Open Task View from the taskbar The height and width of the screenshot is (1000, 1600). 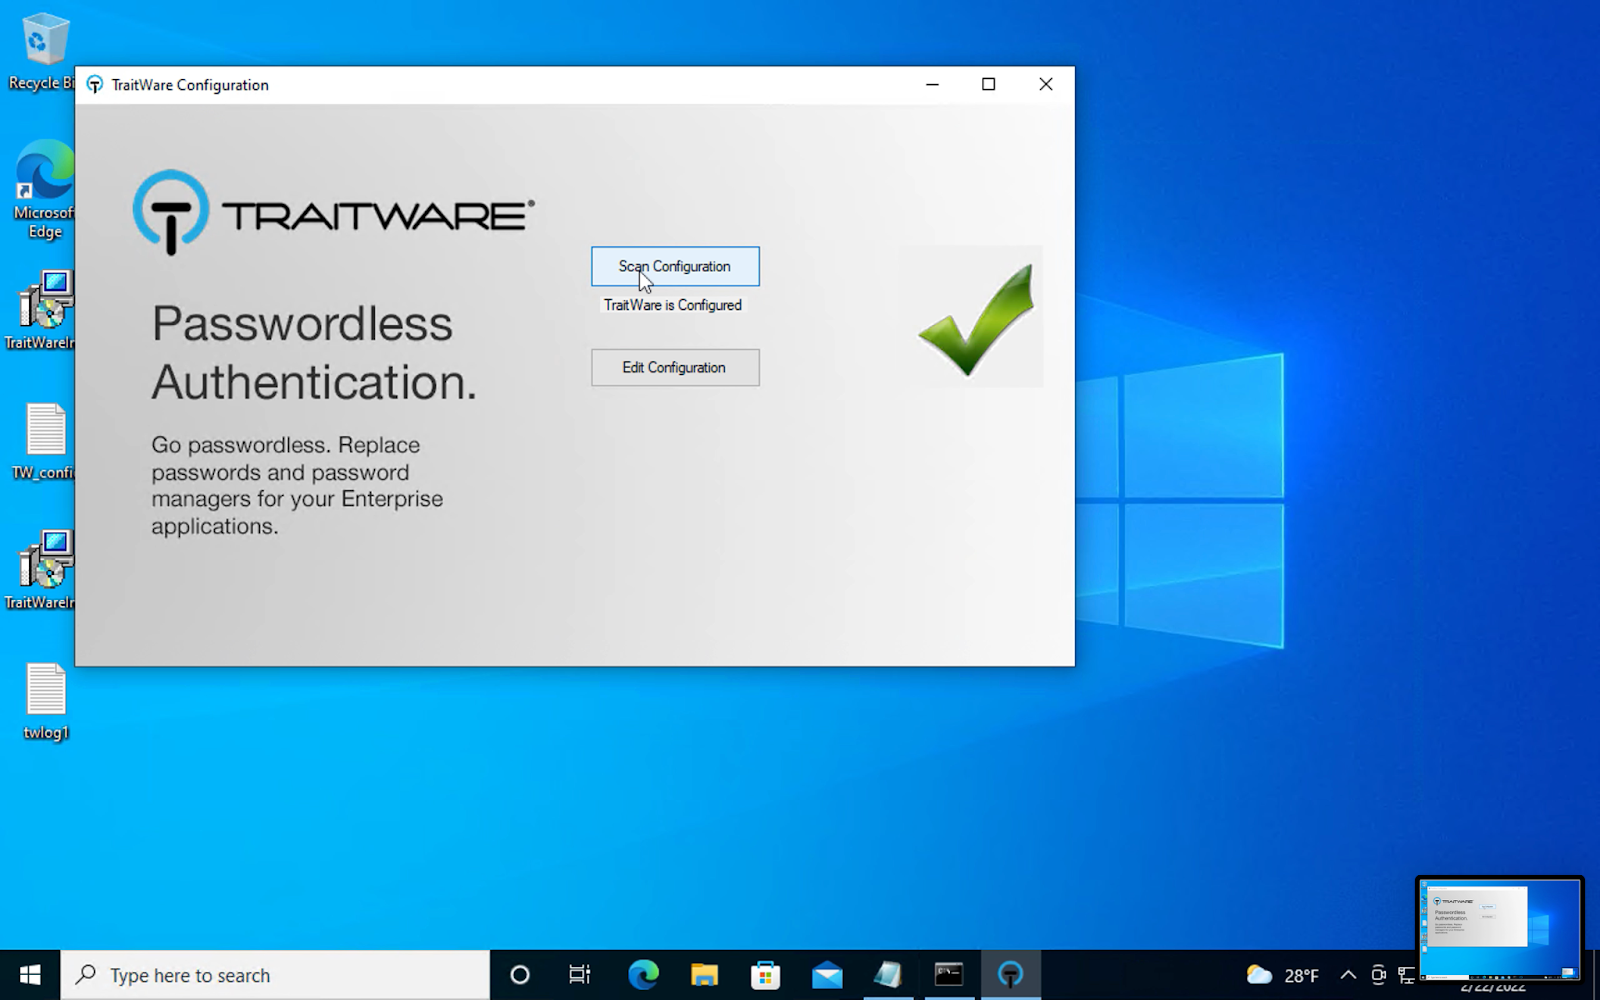(x=580, y=975)
